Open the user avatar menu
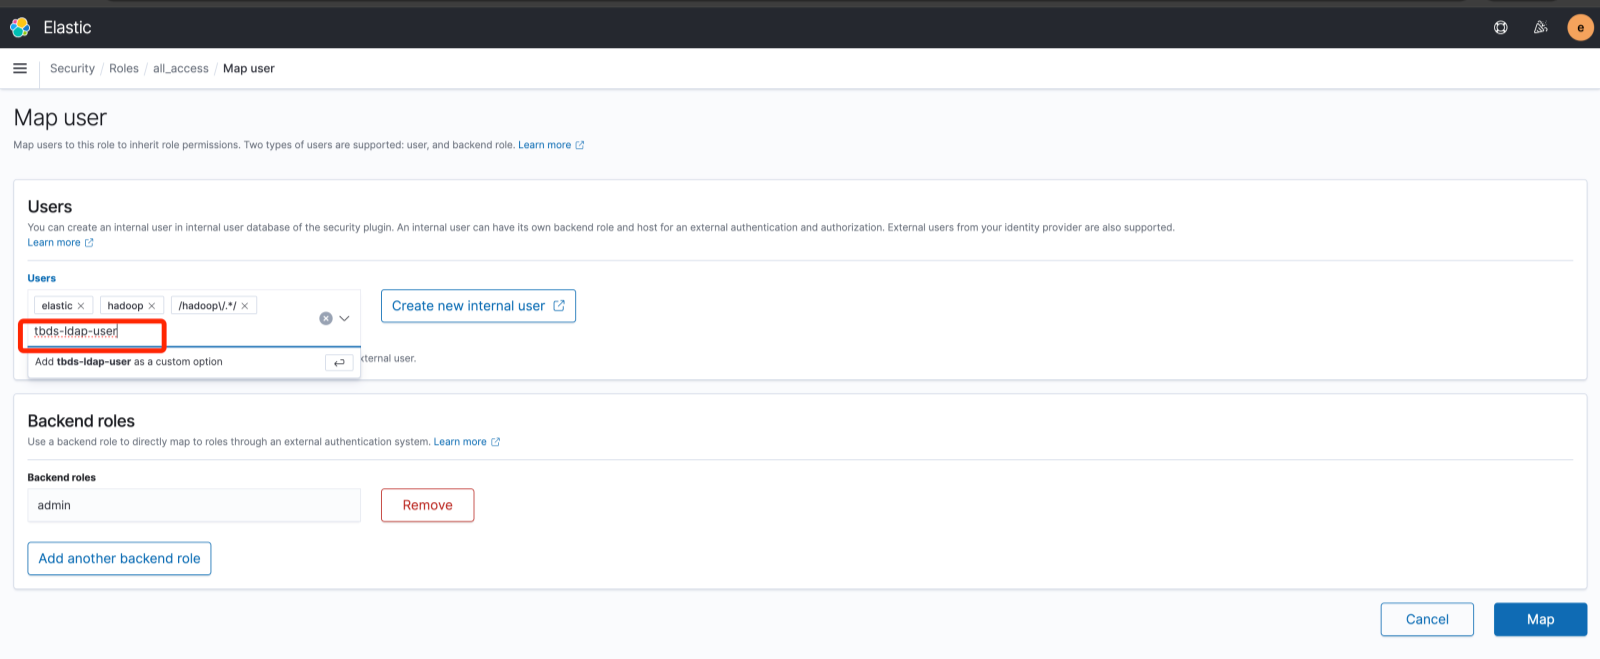The image size is (1600, 659). 1580,28
